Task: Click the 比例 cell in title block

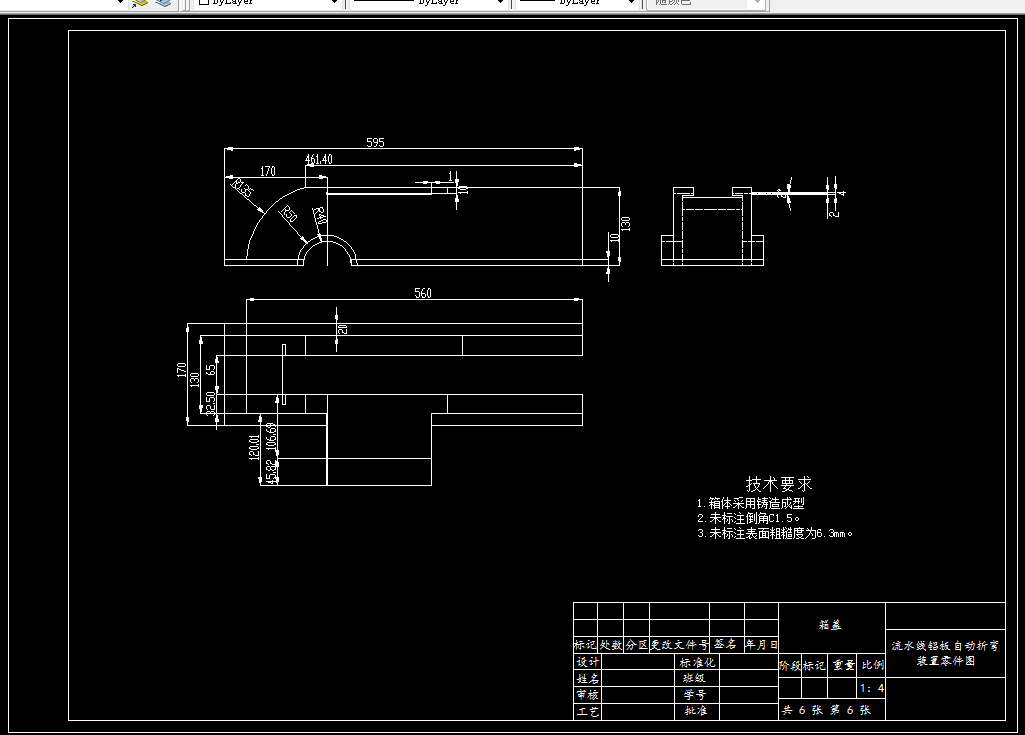Action: (x=872, y=665)
